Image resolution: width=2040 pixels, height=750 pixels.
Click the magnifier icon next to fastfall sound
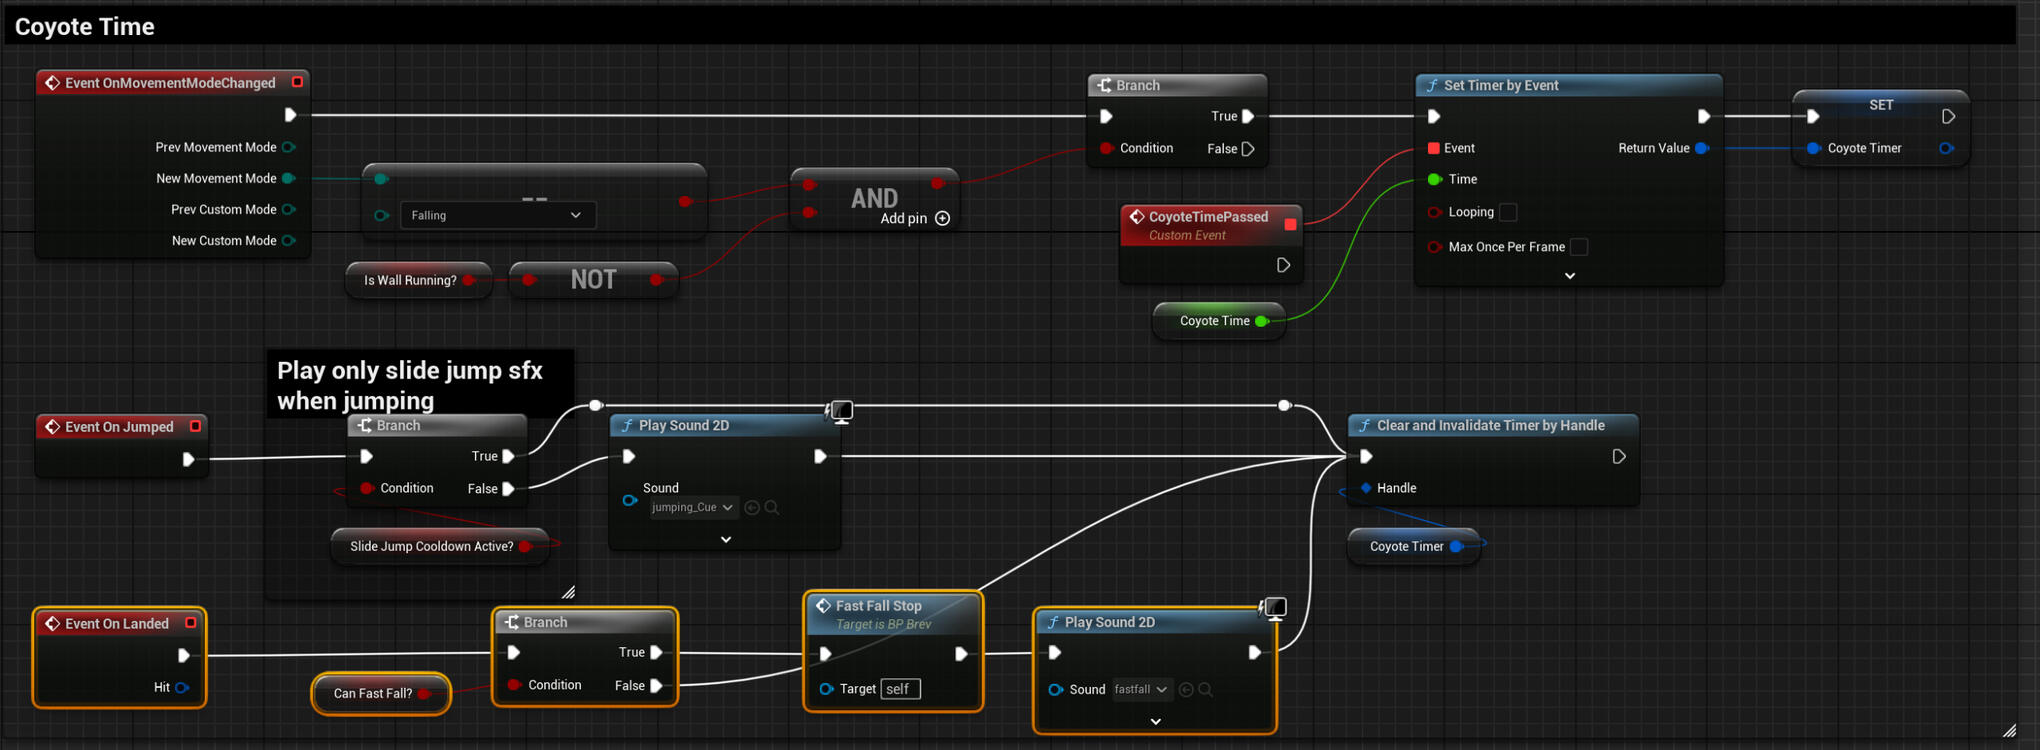[x=1206, y=690]
